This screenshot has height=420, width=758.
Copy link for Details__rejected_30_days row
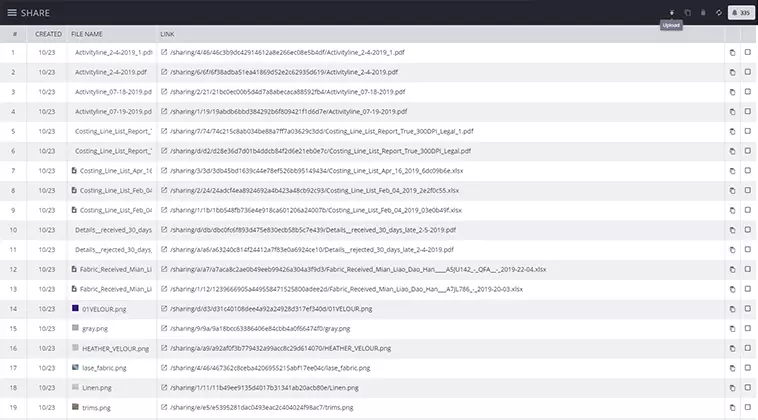[x=732, y=250]
